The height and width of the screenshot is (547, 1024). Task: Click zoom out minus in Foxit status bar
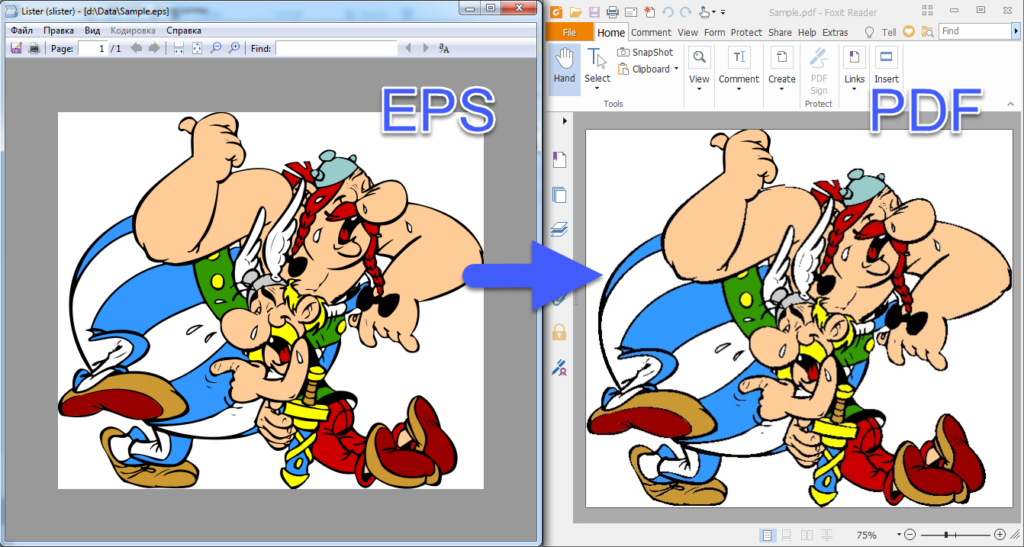tap(911, 535)
